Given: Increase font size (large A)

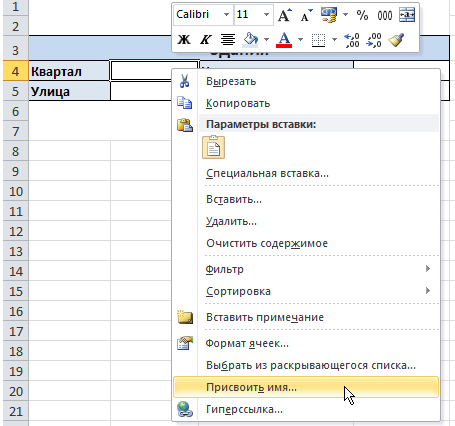Looking at the screenshot, I should click(x=284, y=15).
